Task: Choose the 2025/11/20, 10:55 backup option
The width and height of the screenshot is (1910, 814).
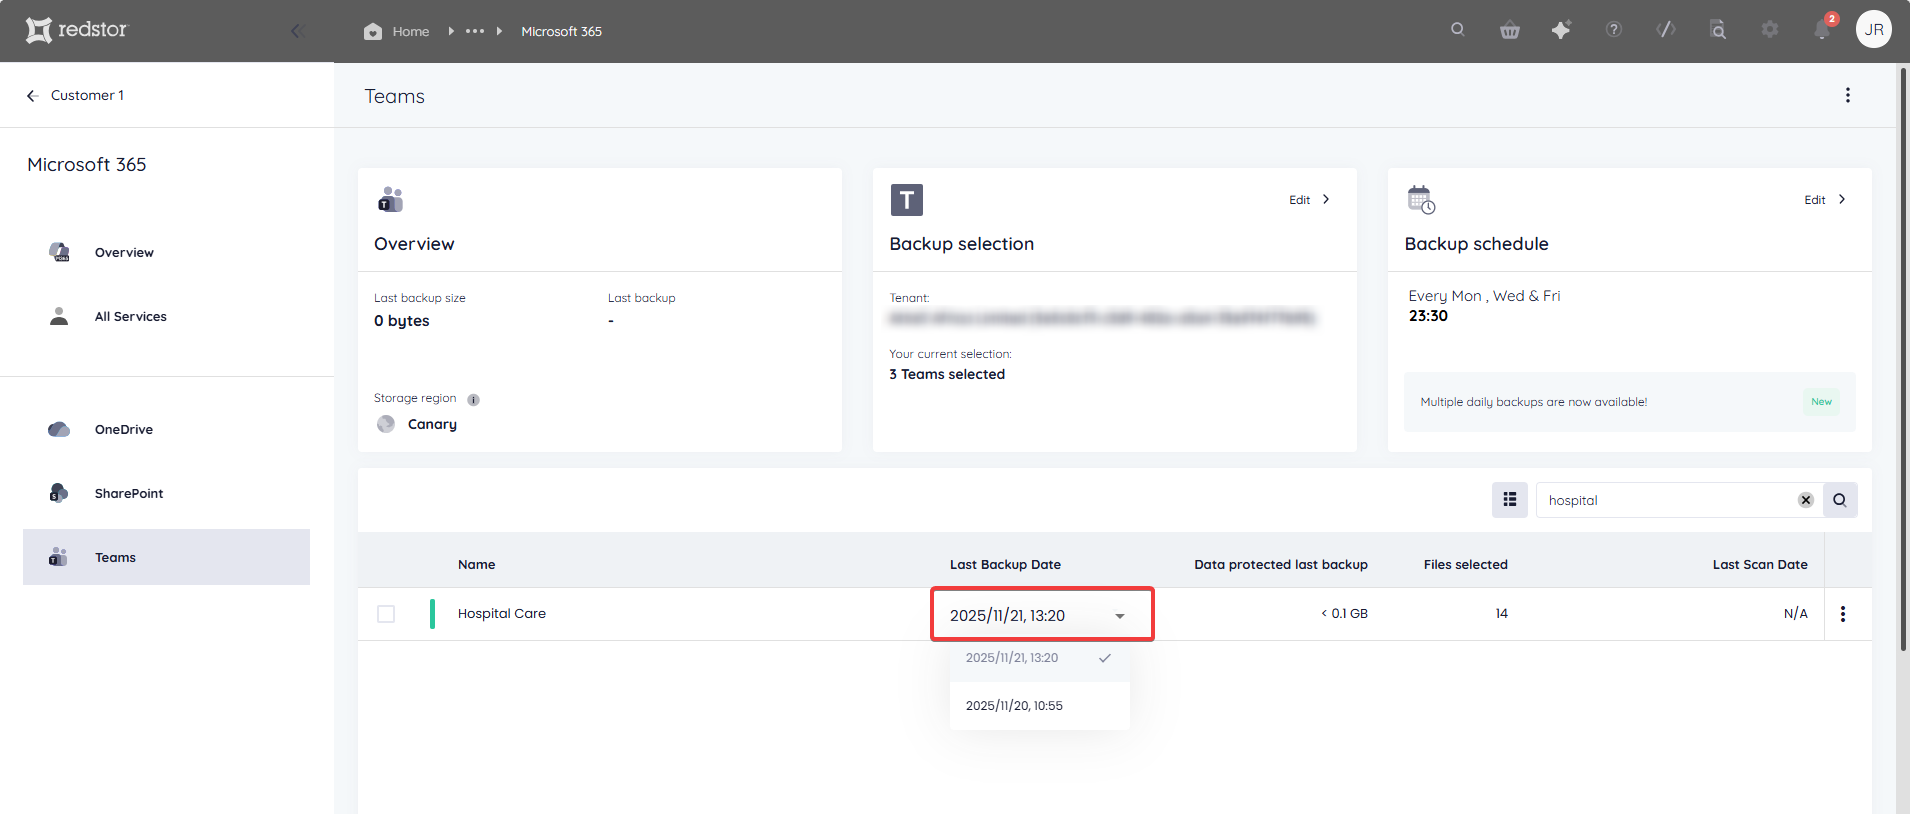Action: pos(1040,706)
